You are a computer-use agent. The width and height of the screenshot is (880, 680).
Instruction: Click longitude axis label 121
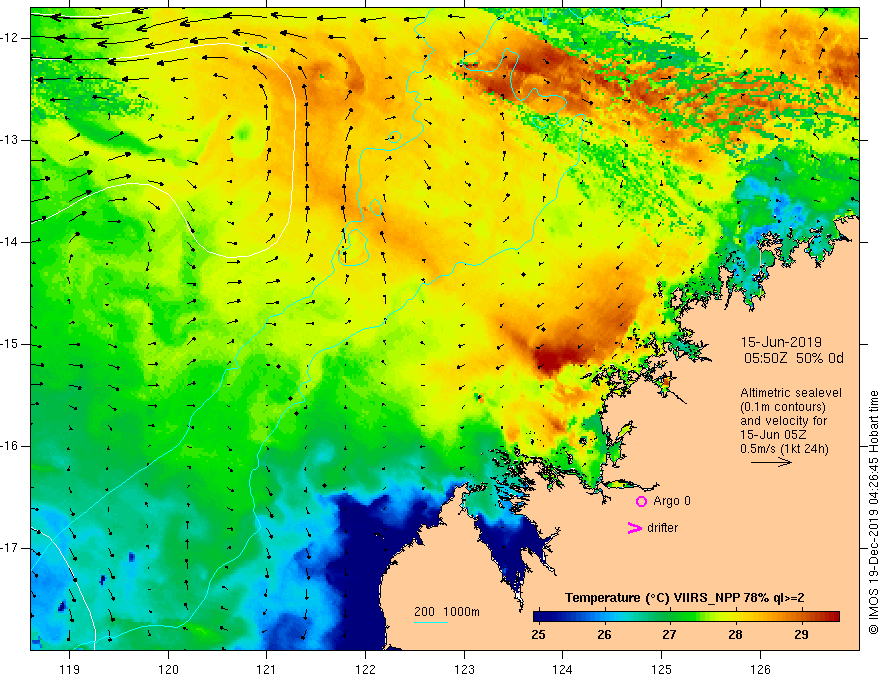tap(267, 669)
